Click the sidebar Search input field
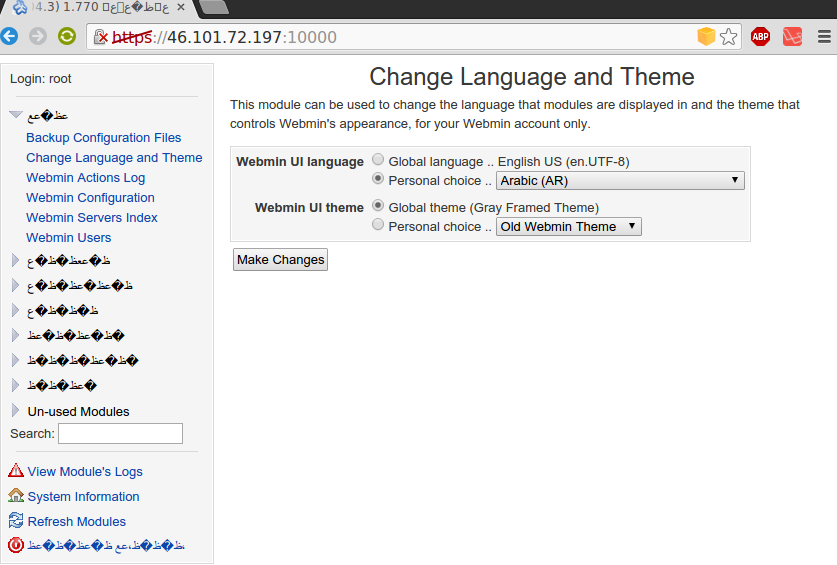837x565 pixels. point(121,433)
